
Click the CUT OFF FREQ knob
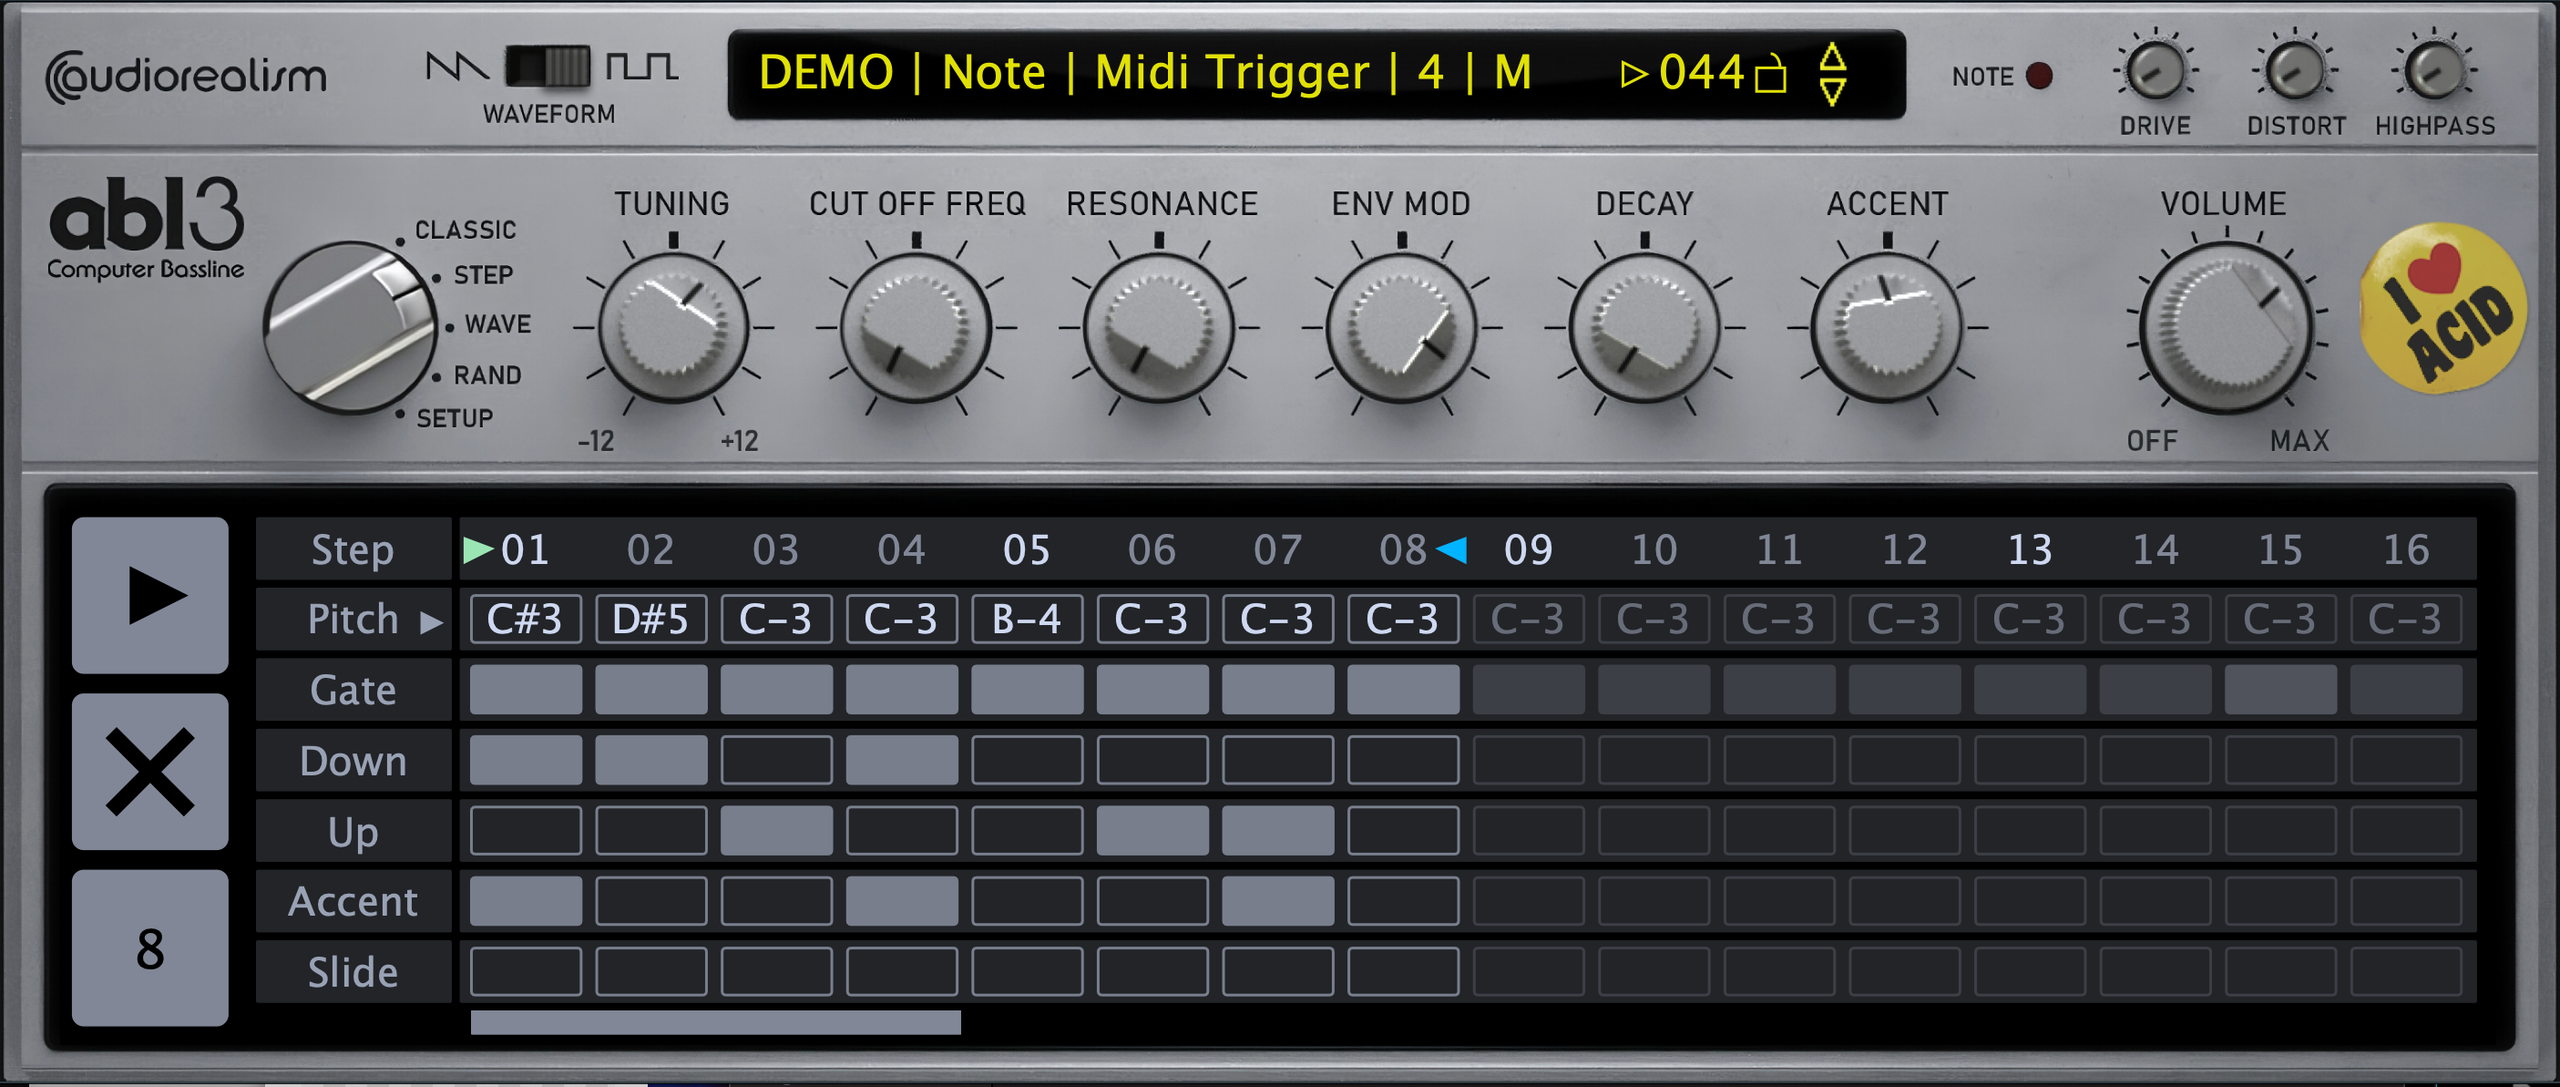916,327
